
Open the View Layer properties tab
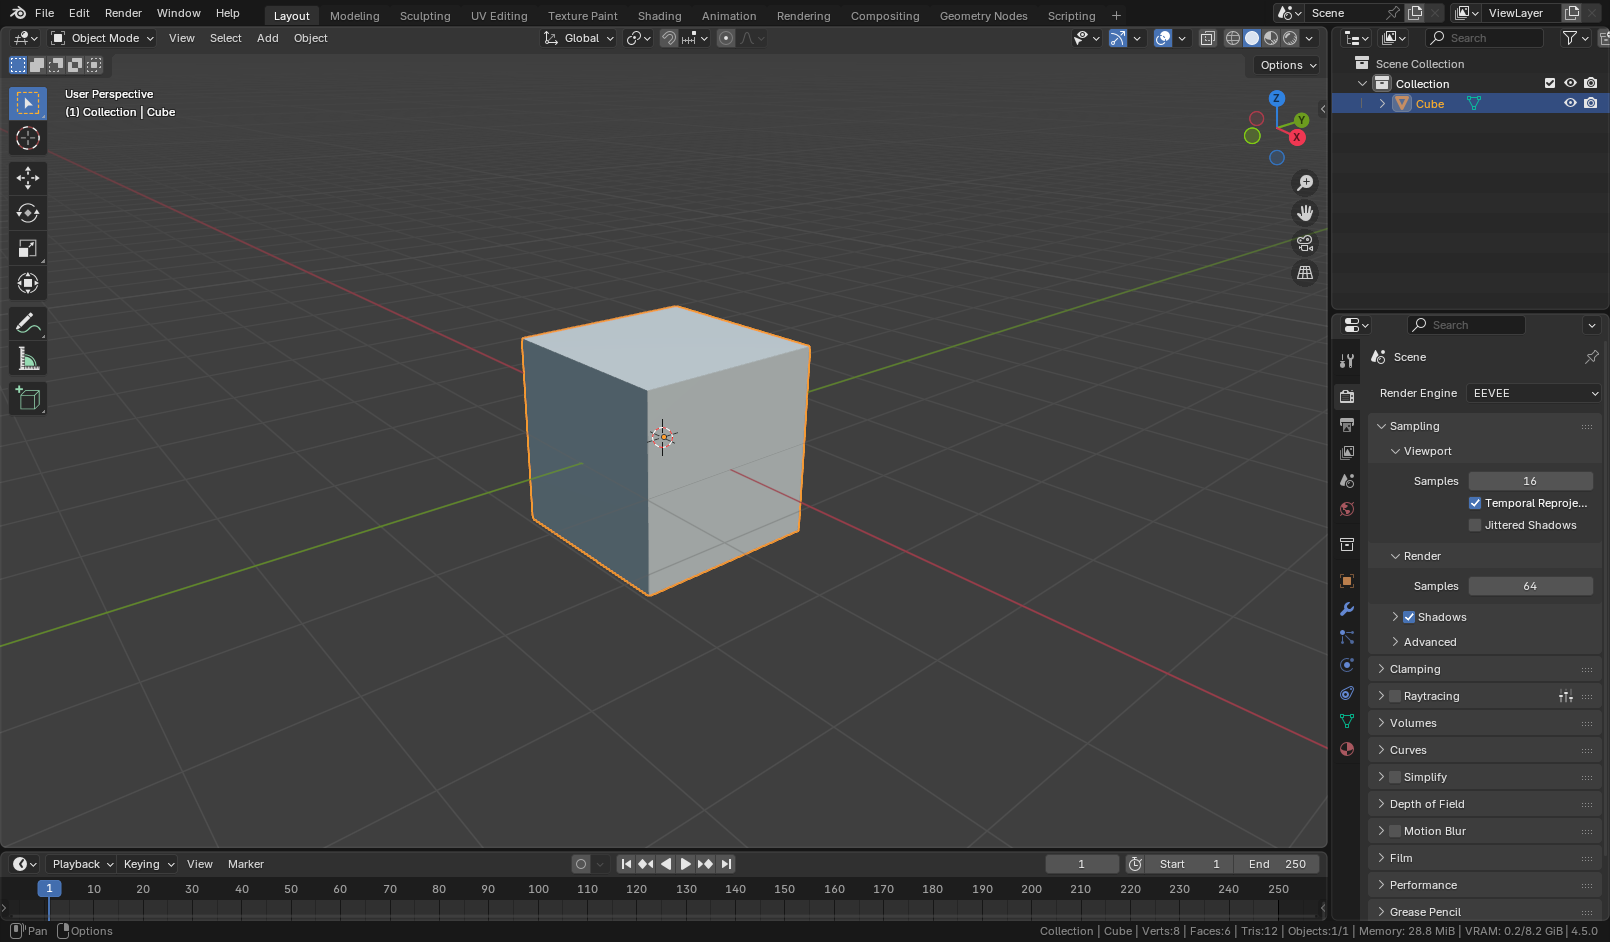[x=1347, y=453]
